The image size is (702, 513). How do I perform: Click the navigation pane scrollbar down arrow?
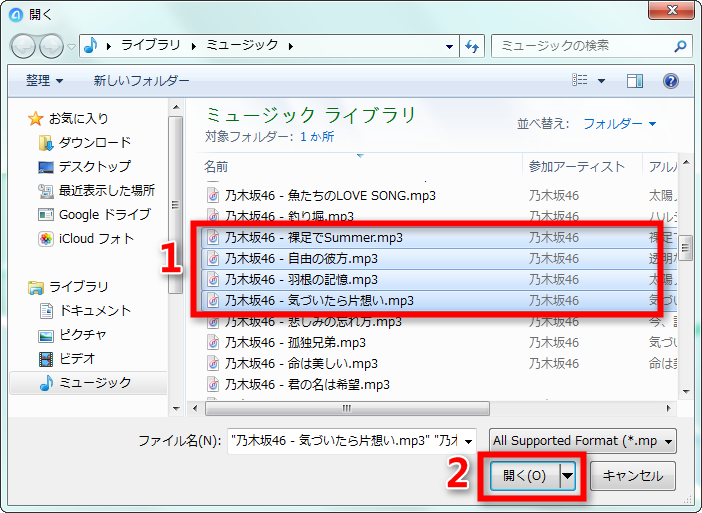(x=176, y=408)
